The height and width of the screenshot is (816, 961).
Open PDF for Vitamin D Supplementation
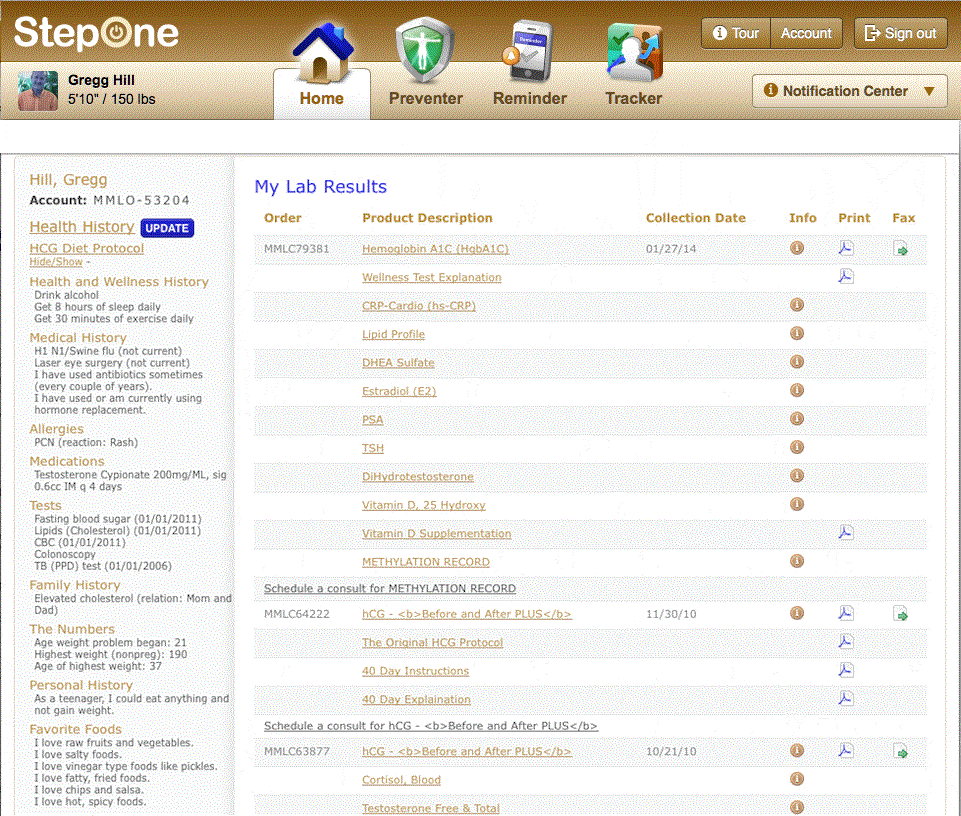(x=846, y=533)
